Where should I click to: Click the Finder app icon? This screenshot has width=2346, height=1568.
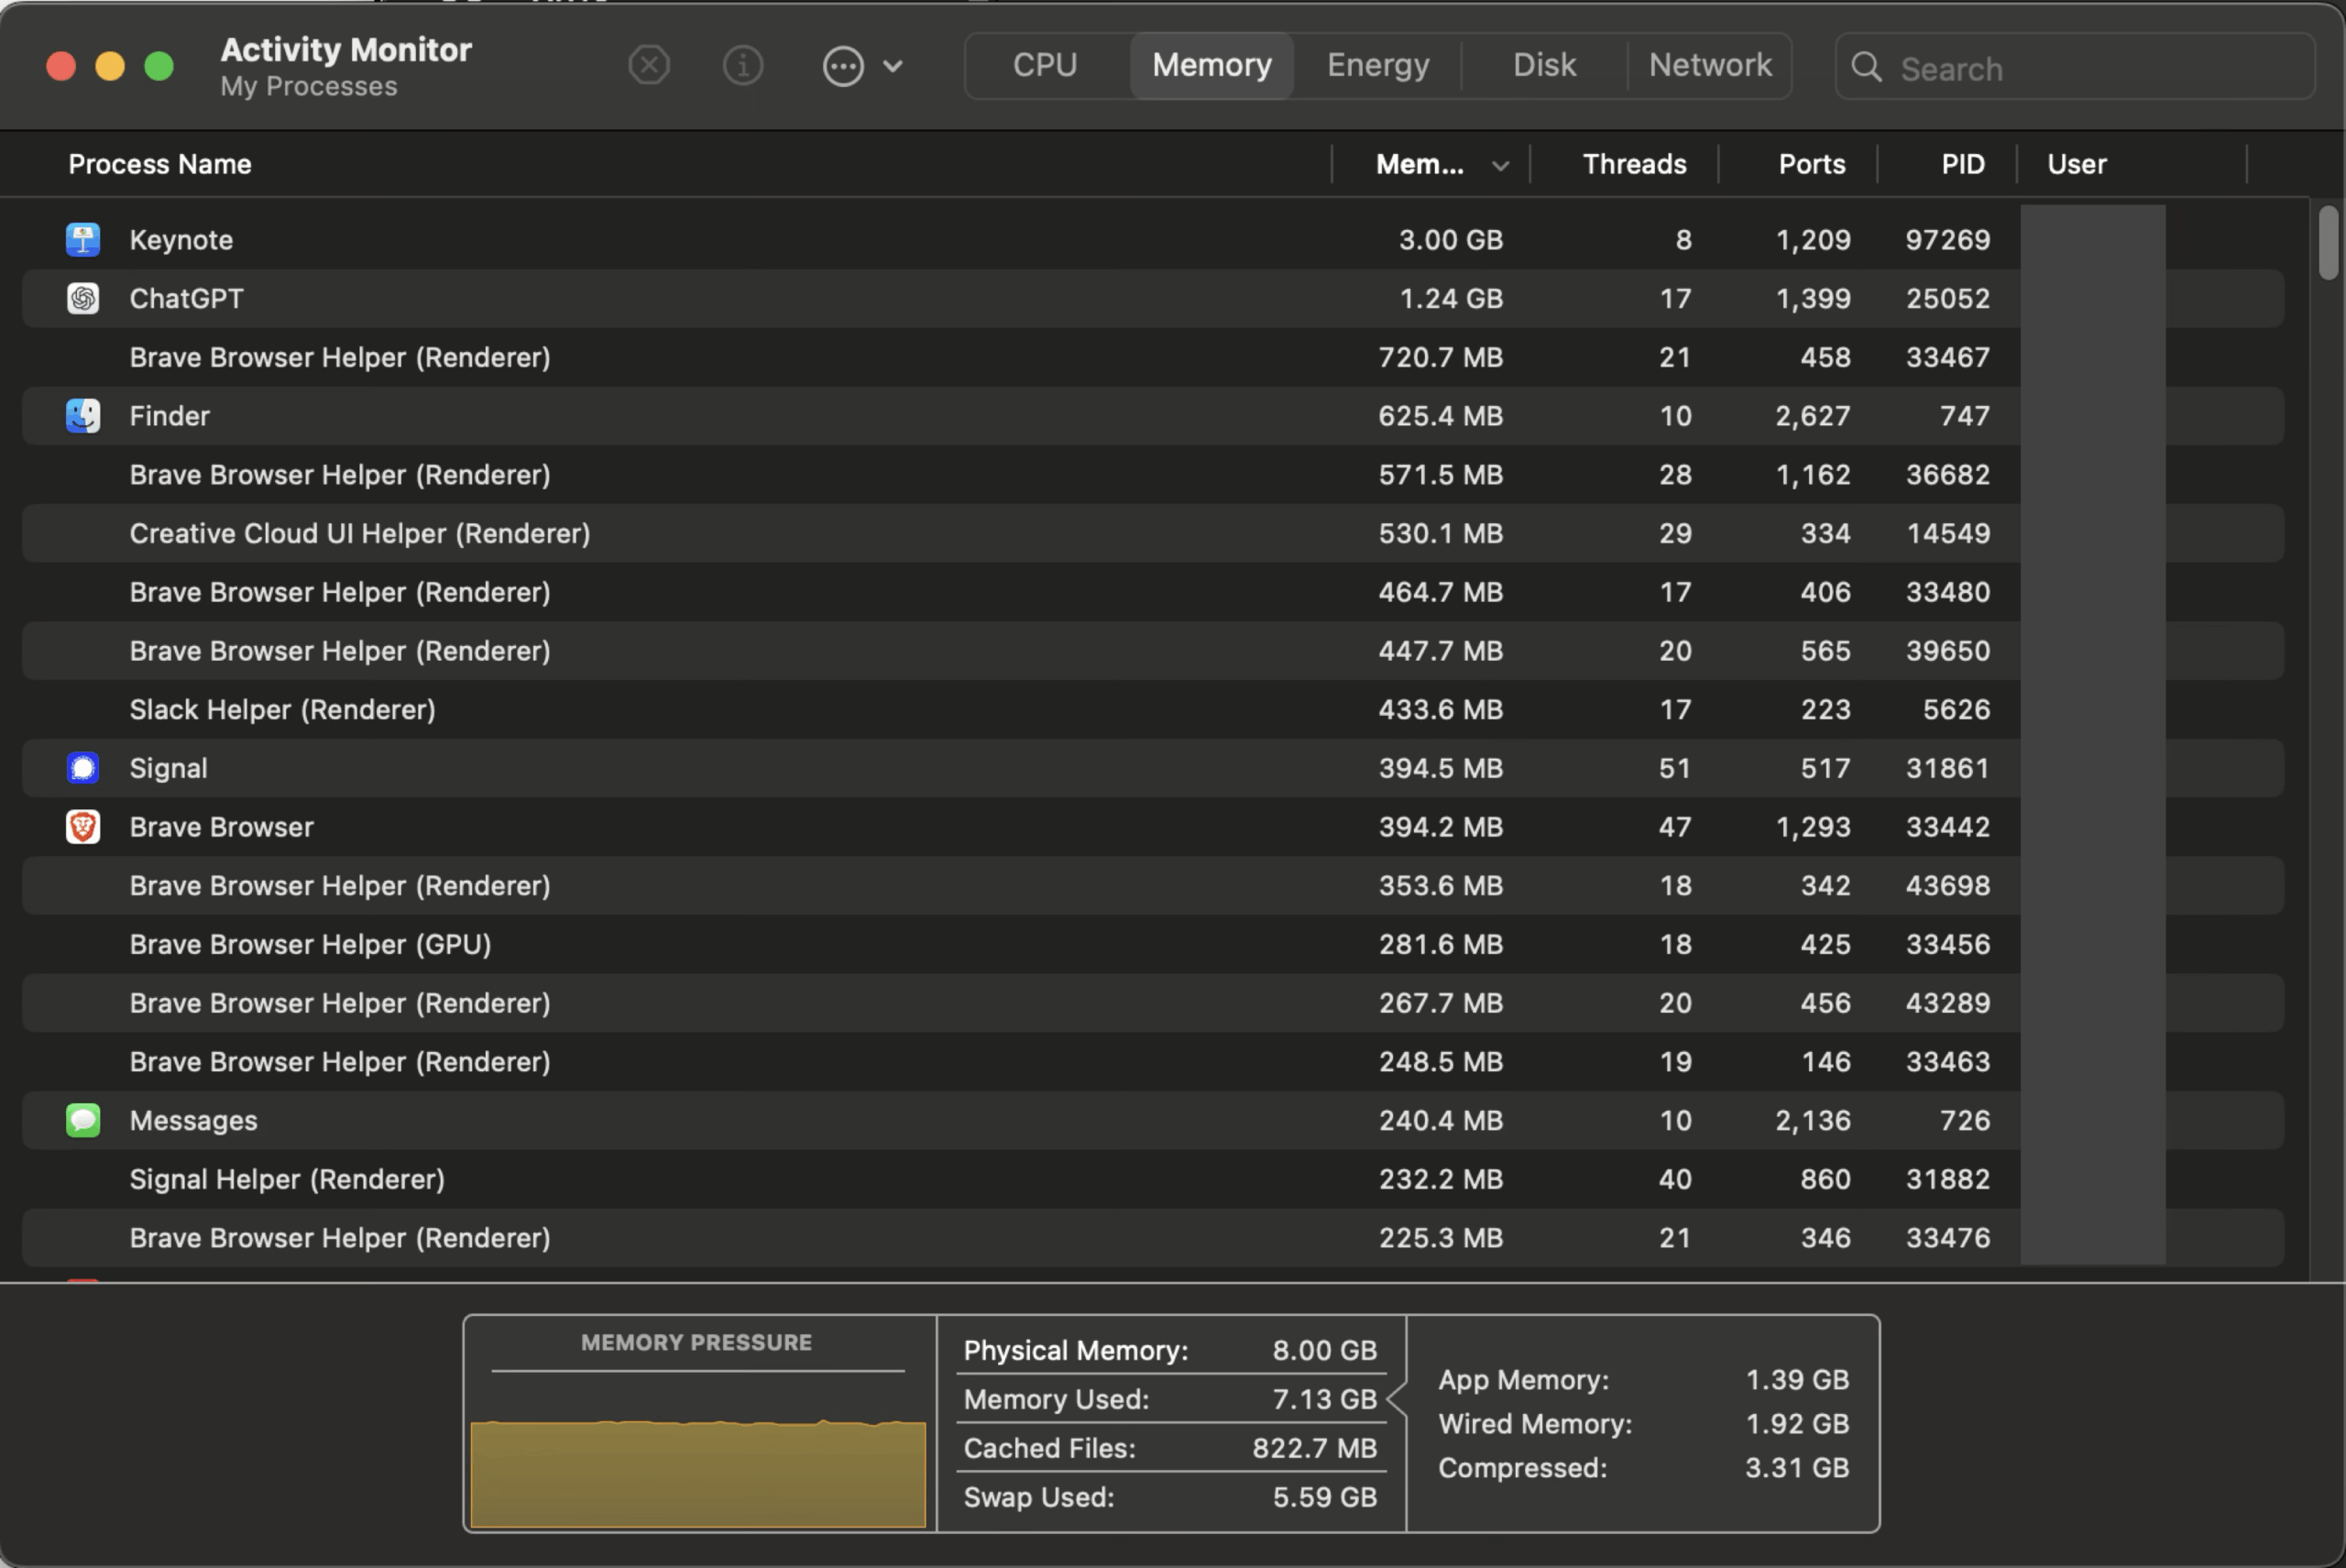(x=83, y=416)
